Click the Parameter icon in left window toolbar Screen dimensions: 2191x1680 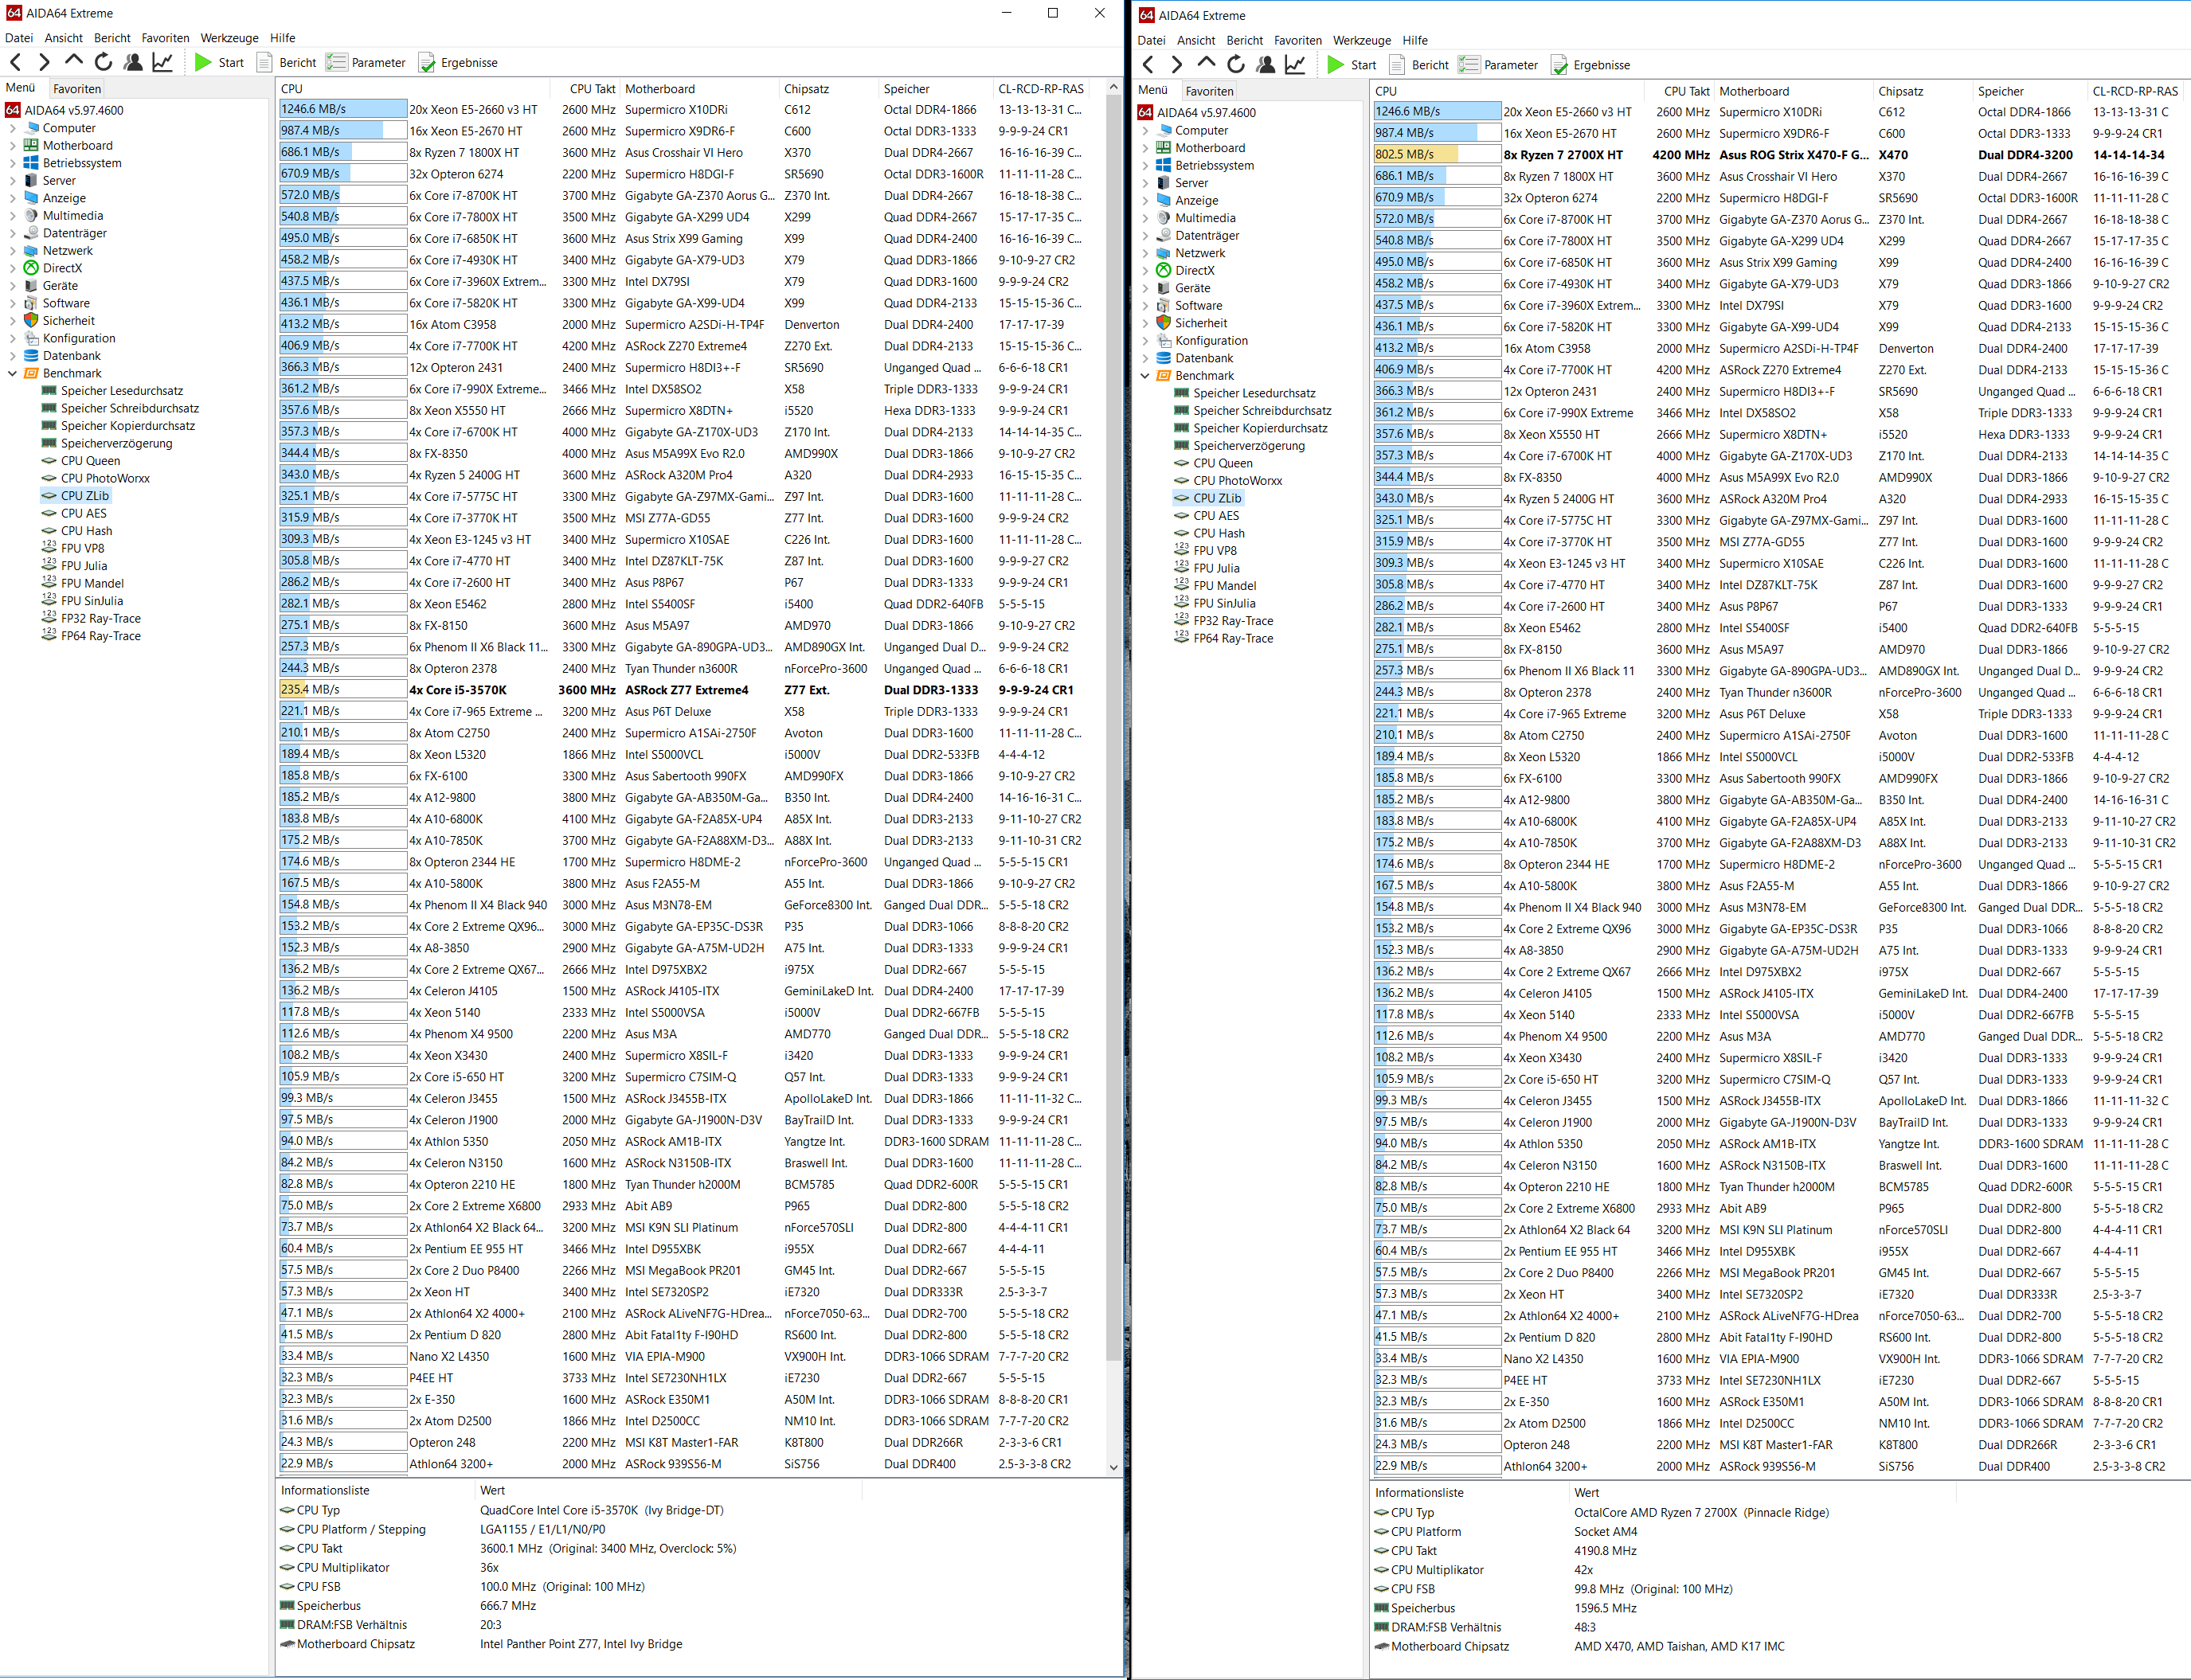click(x=336, y=62)
